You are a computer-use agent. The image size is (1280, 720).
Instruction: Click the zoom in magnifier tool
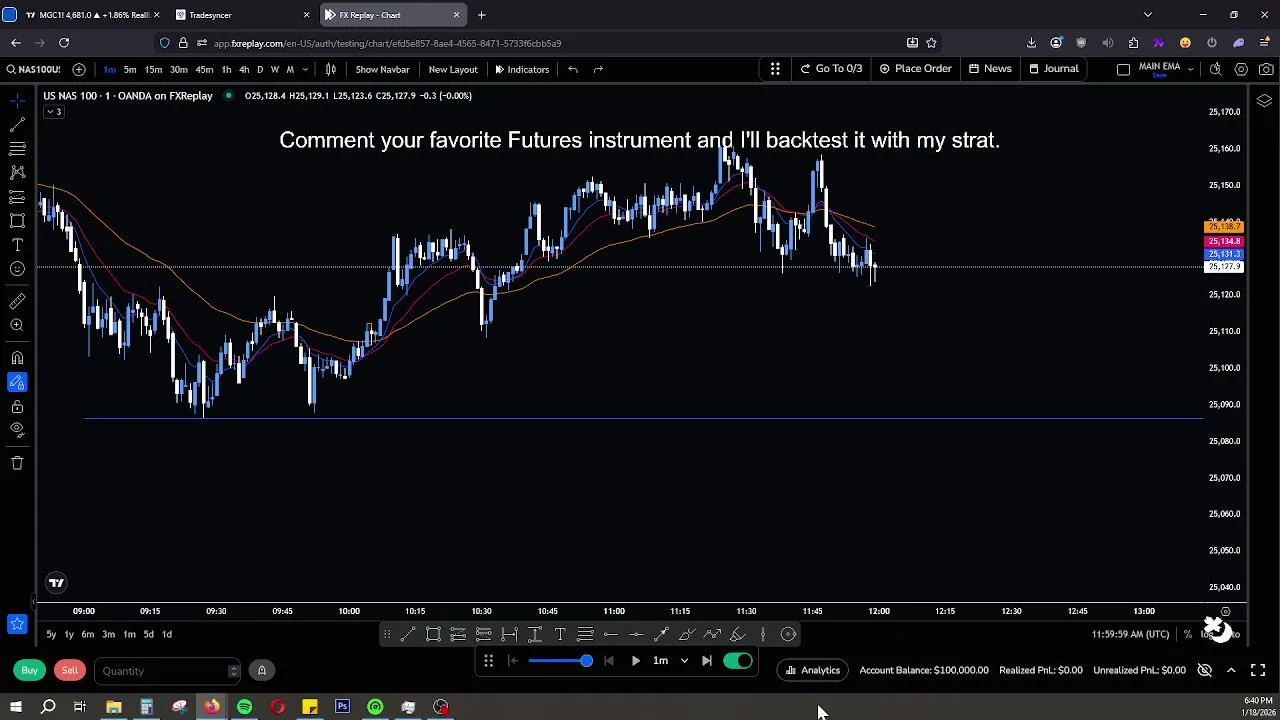[17, 325]
